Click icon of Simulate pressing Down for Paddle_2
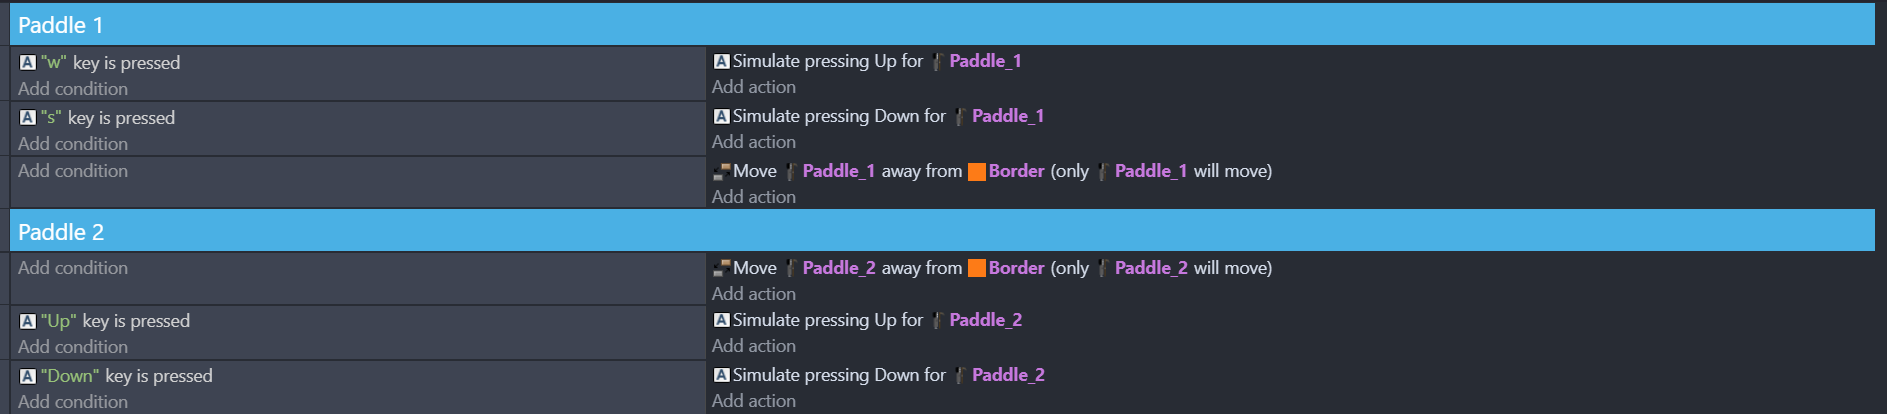Viewport: 1887px width, 414px height. (x=721, y=375)
